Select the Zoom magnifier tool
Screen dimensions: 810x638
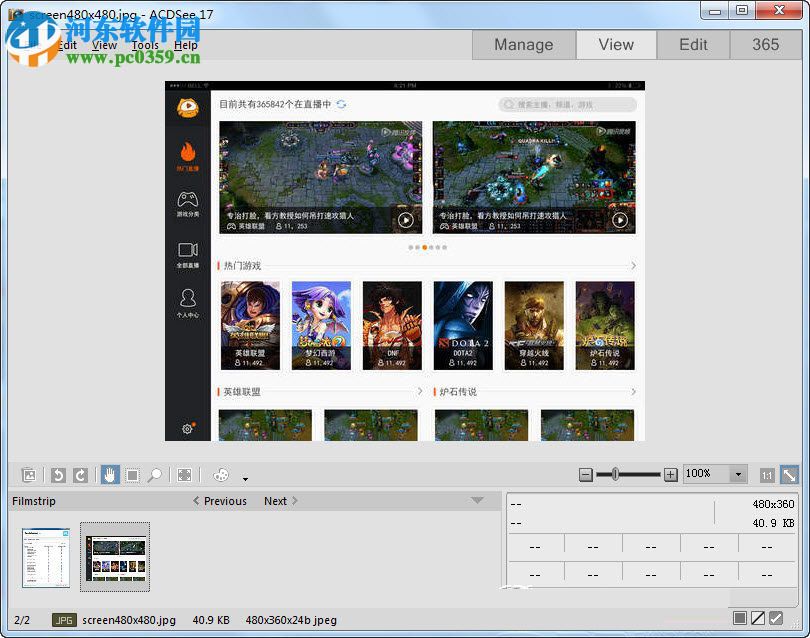[155, 475]
